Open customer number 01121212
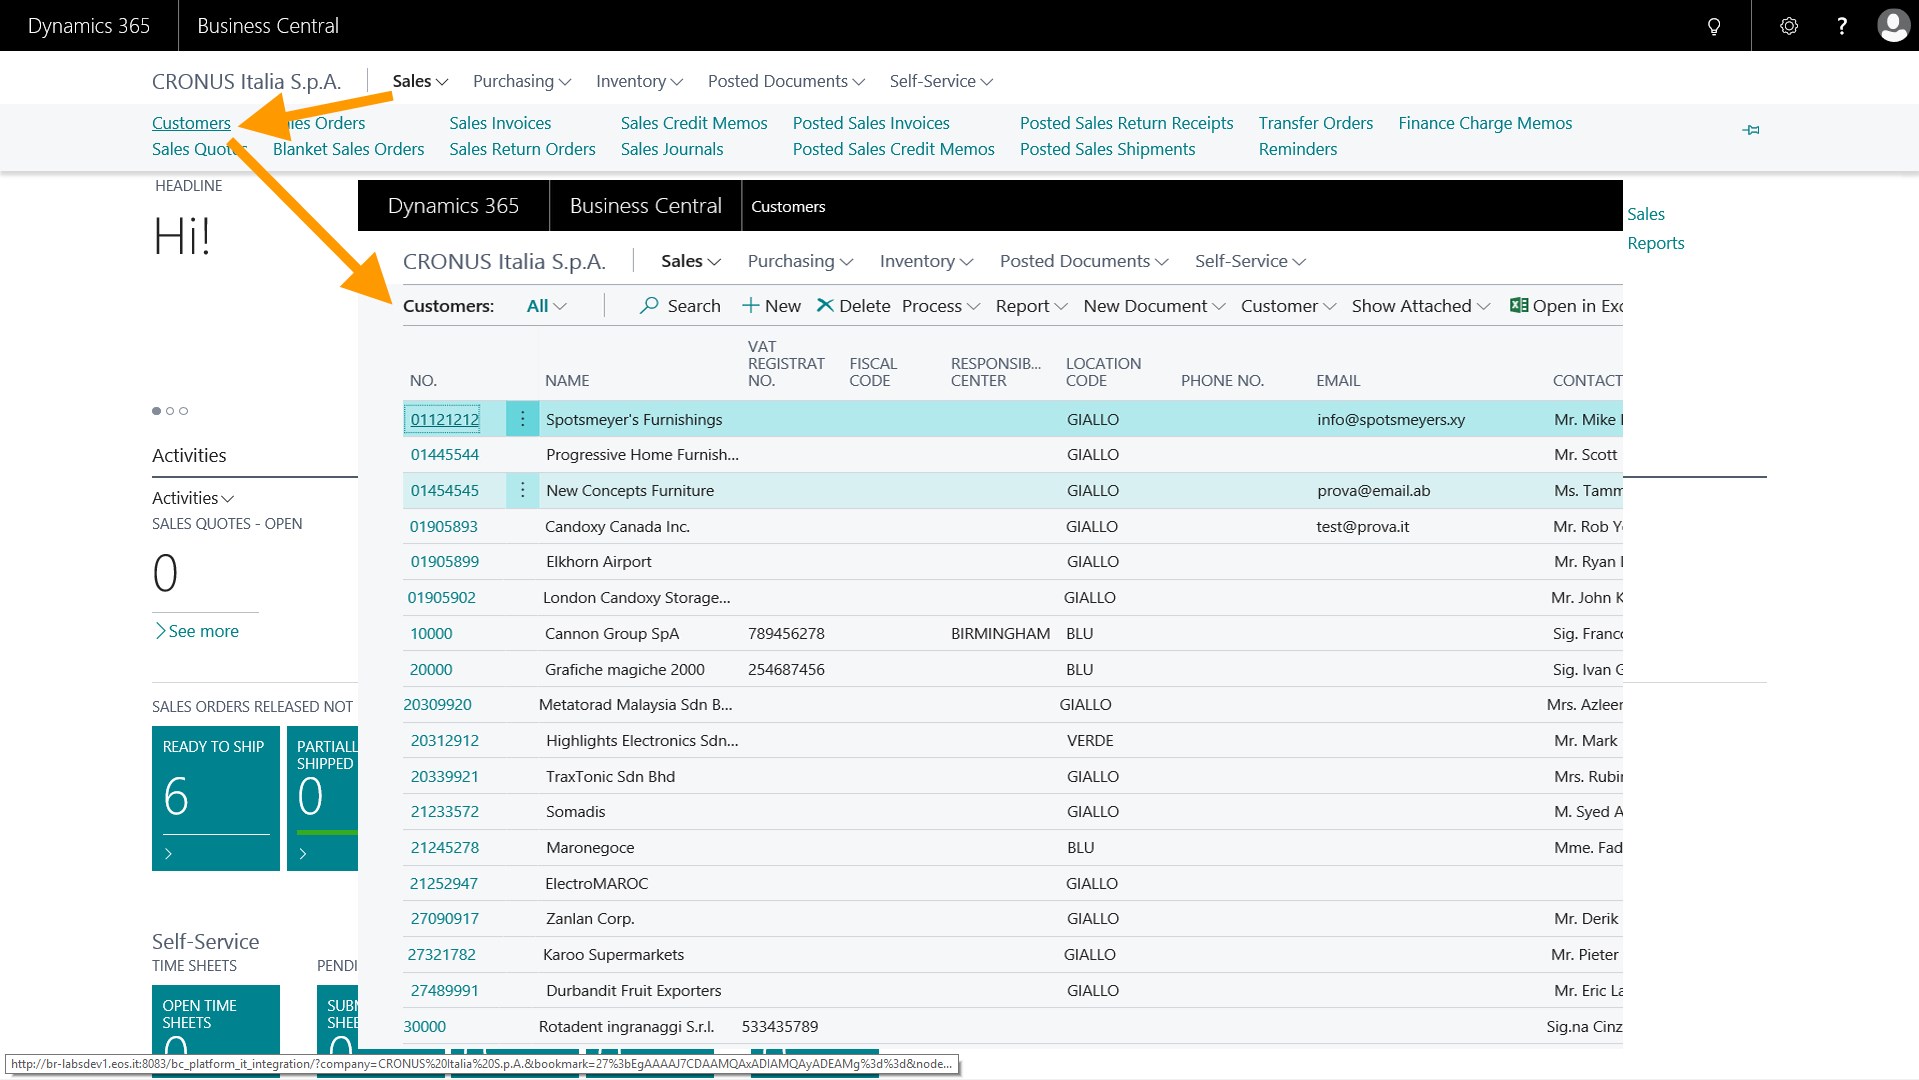The image size is (1919, 1080). click(x=445, y=419)
